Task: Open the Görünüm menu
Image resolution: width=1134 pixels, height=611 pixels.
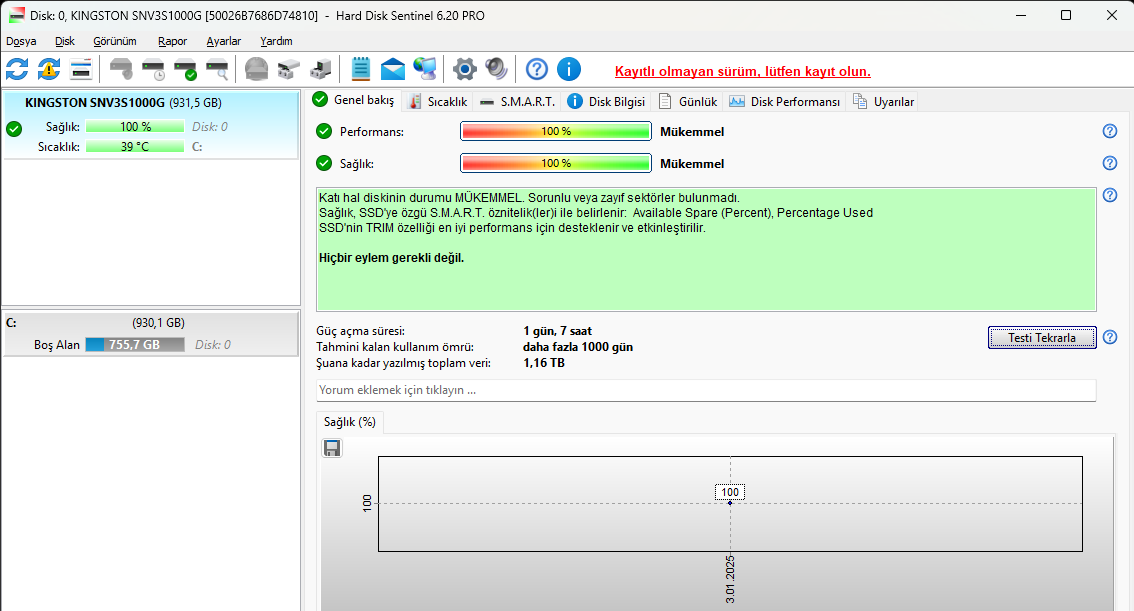Action: 114,41
